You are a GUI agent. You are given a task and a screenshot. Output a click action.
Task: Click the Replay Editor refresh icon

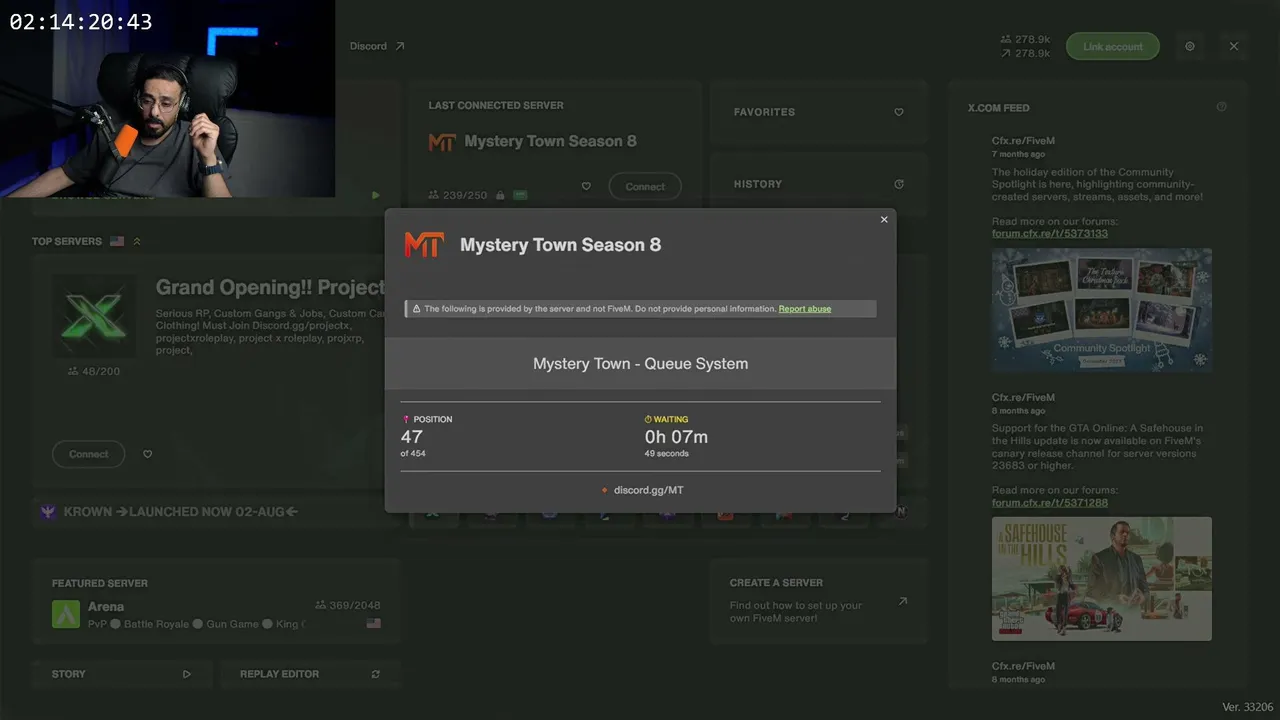(x=376, y=674)
